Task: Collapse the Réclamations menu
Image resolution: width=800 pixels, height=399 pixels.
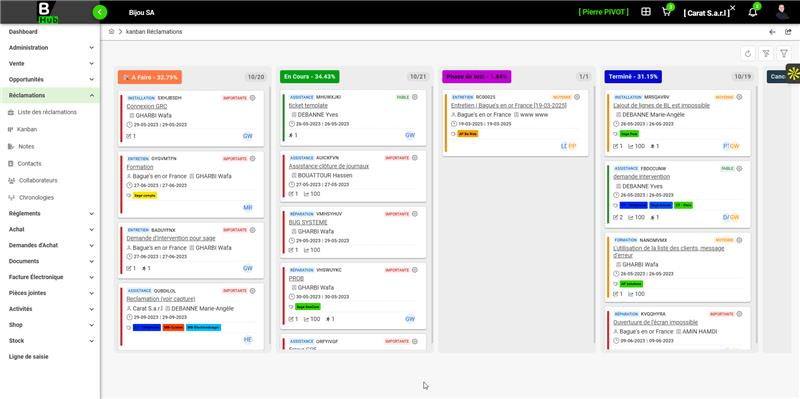Action: tap(50, 95)
